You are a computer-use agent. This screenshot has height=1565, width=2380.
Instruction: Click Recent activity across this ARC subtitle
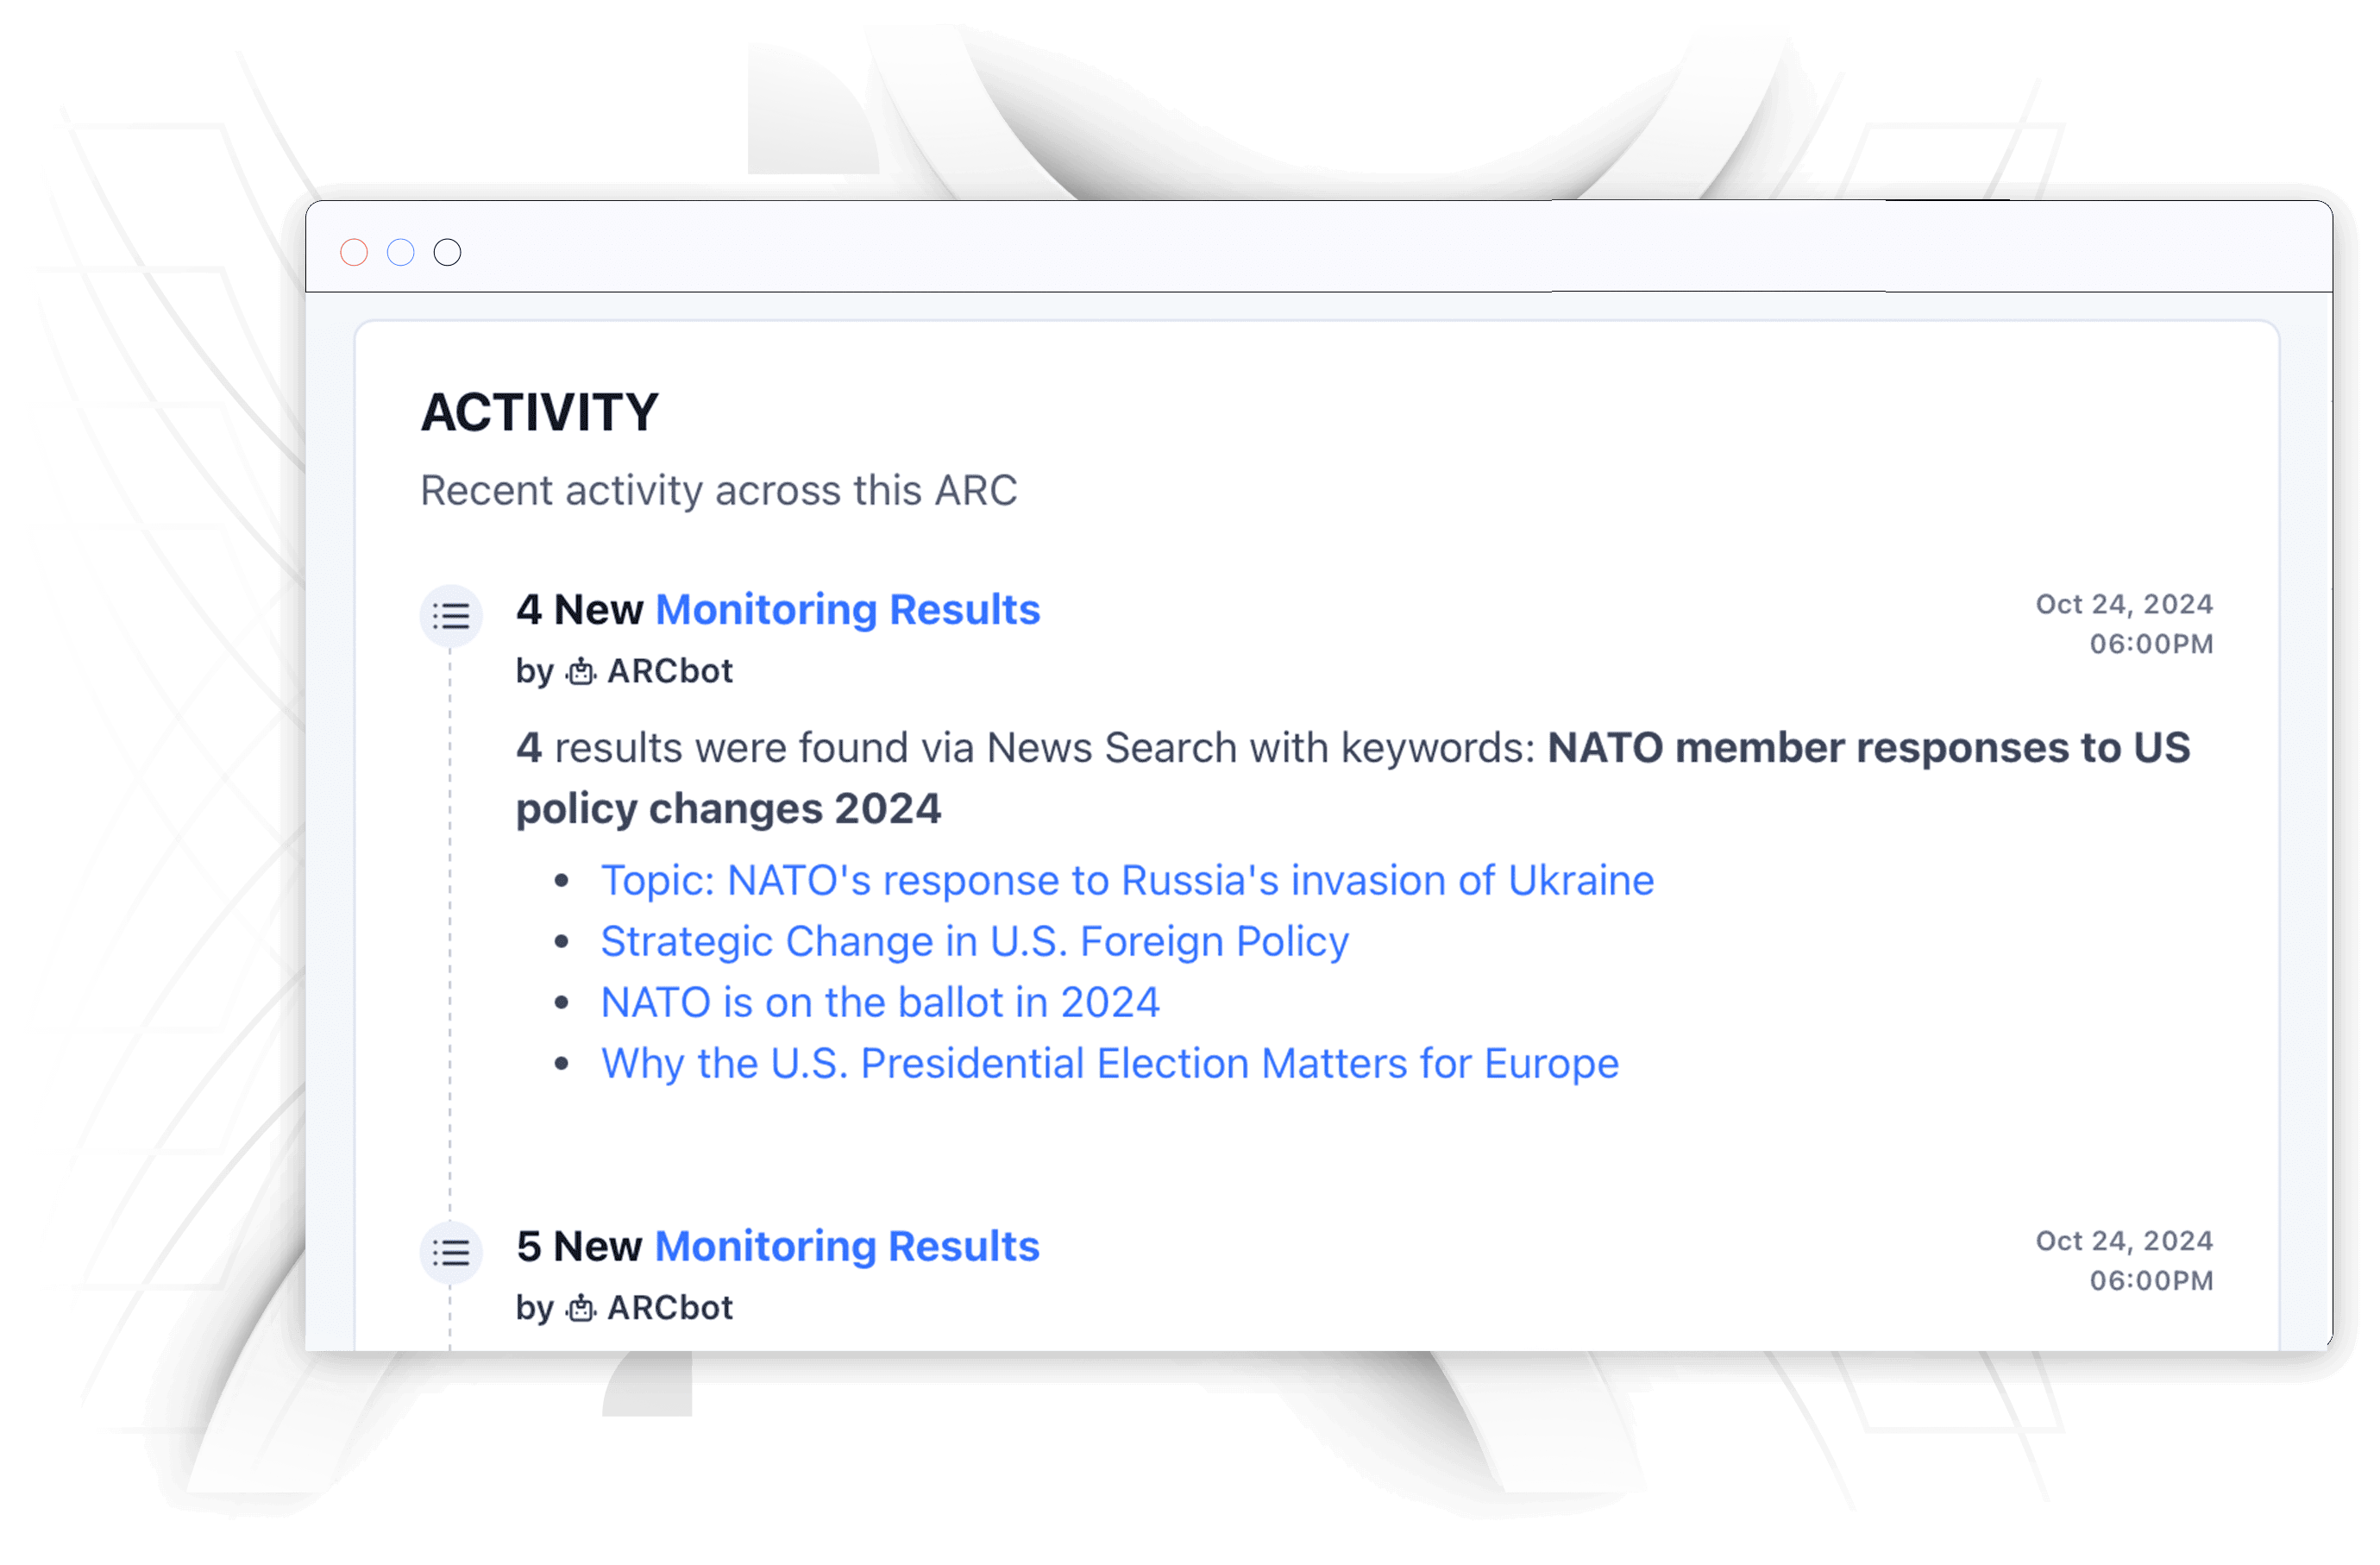tap(718, 491)
